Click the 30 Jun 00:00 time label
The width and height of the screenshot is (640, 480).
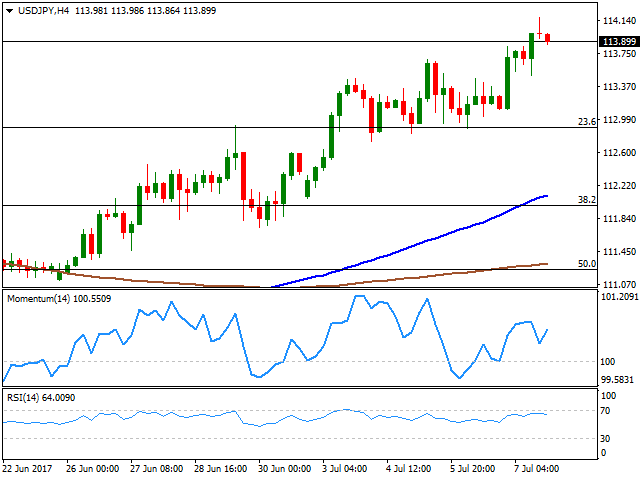click(287, 468)
